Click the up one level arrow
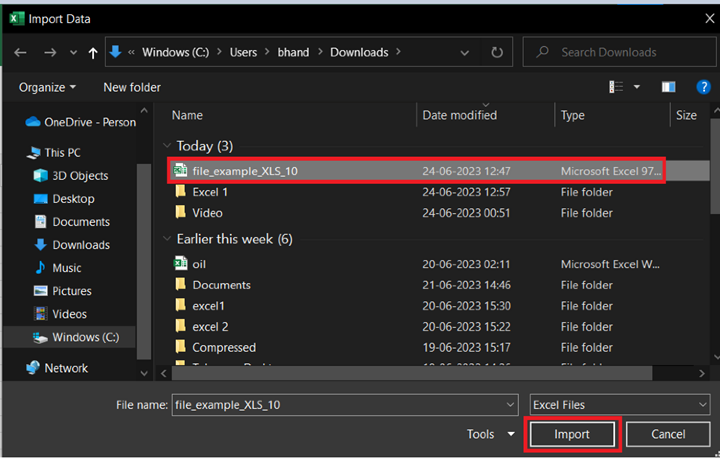 click(93, 52)
